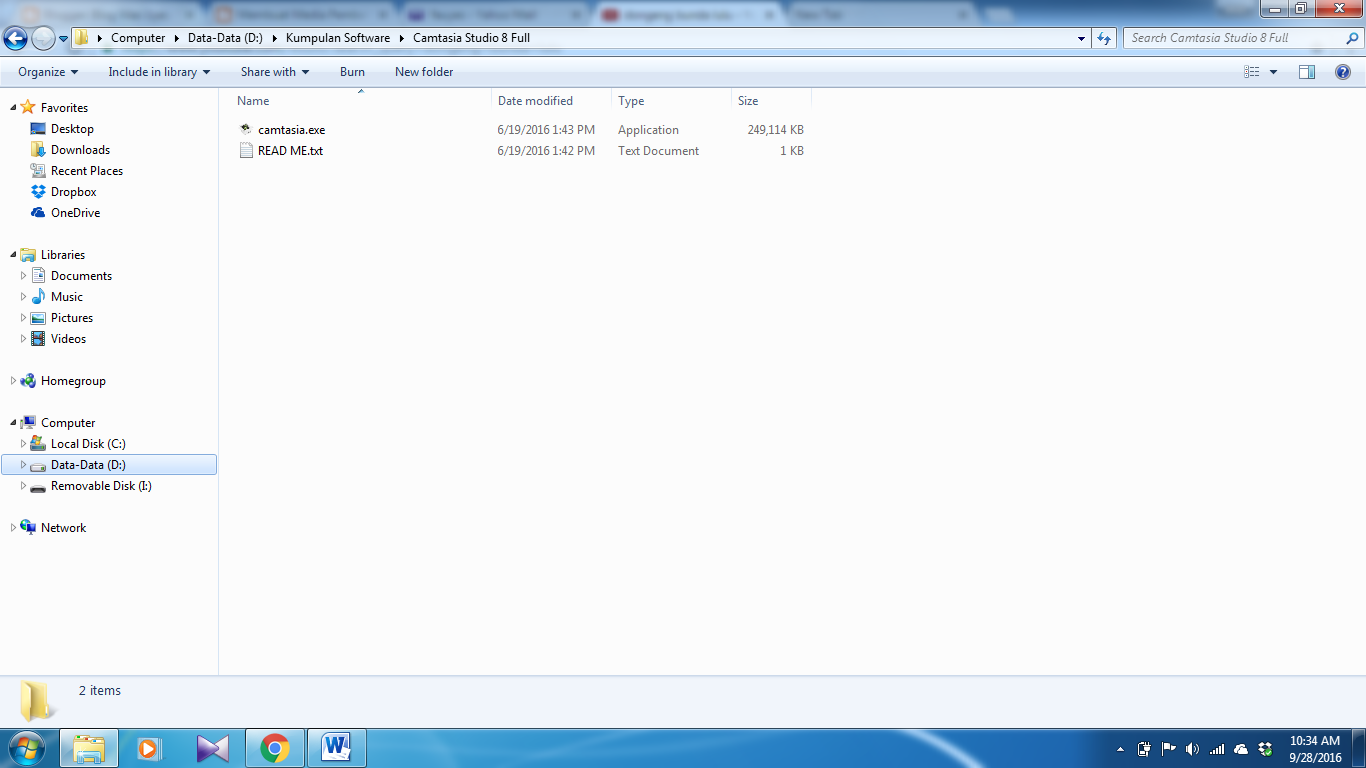The image size is (1366, 768).
Task: Click the change view icon
Action: tap(1252, 72)
